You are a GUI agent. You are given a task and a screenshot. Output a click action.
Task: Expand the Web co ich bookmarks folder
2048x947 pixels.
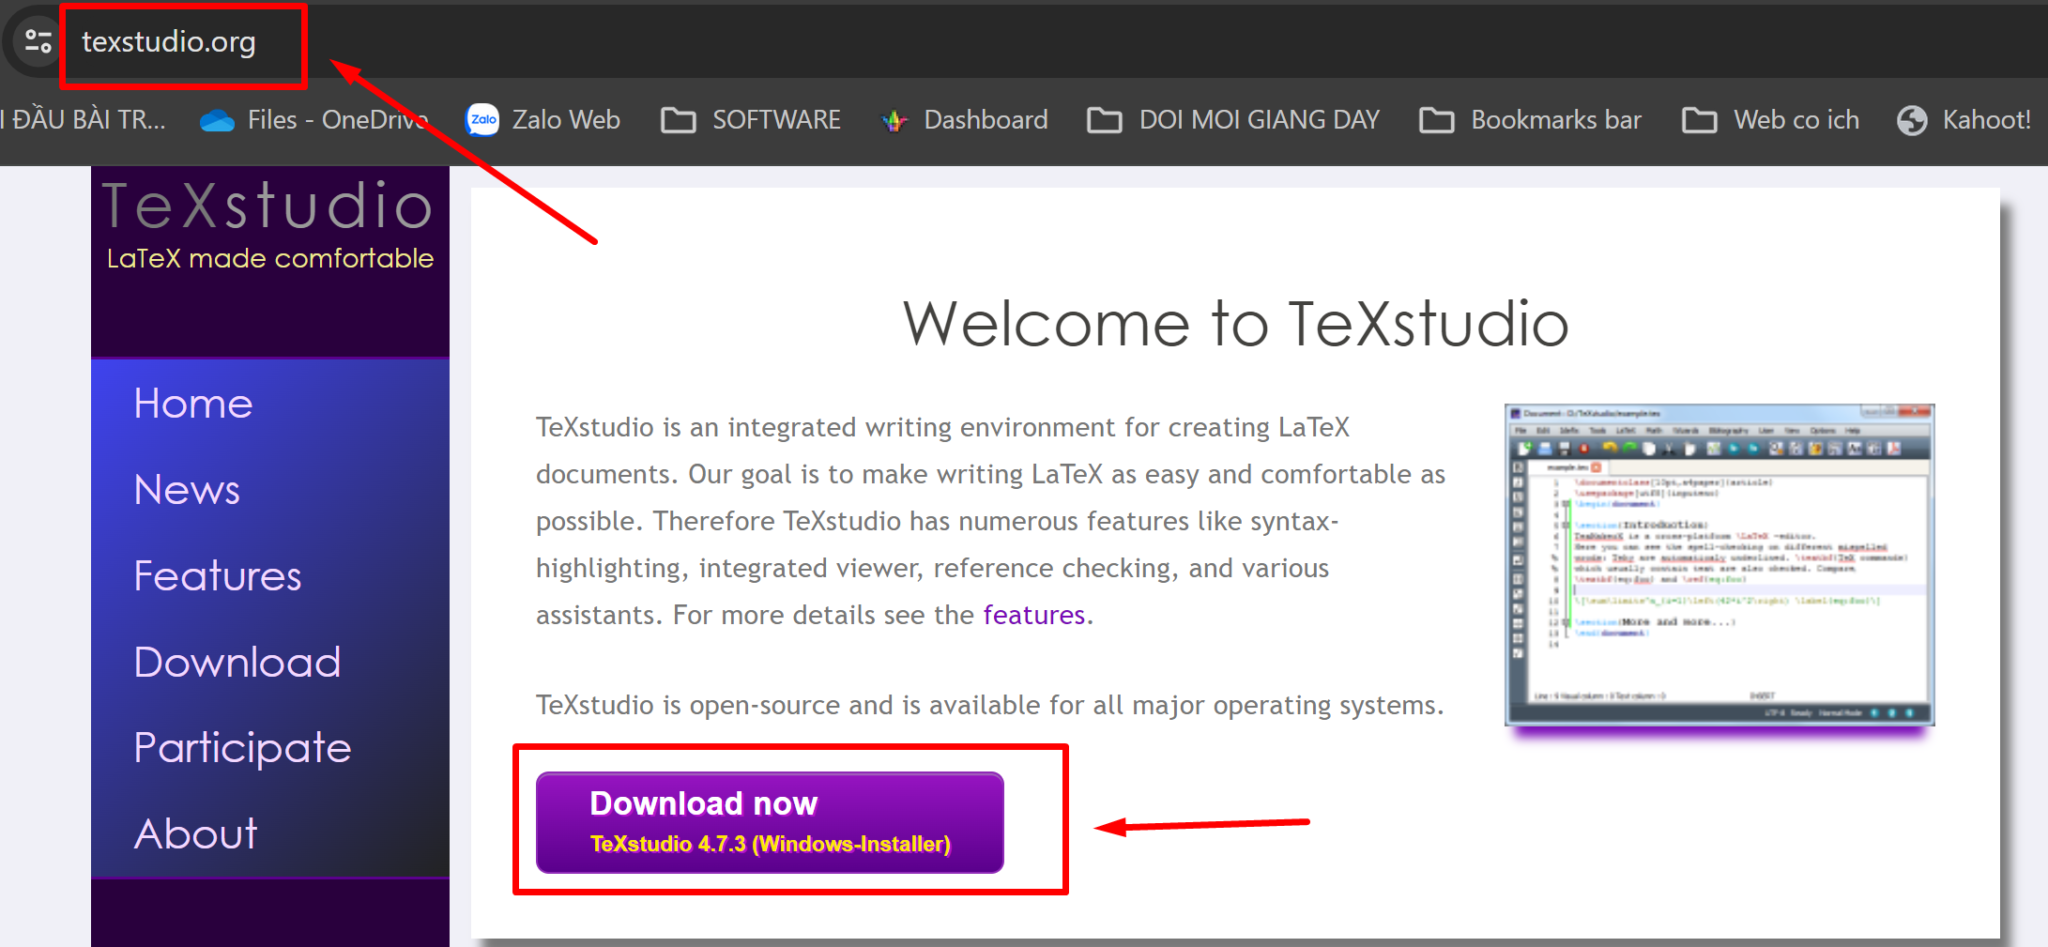click(1771, 120)
